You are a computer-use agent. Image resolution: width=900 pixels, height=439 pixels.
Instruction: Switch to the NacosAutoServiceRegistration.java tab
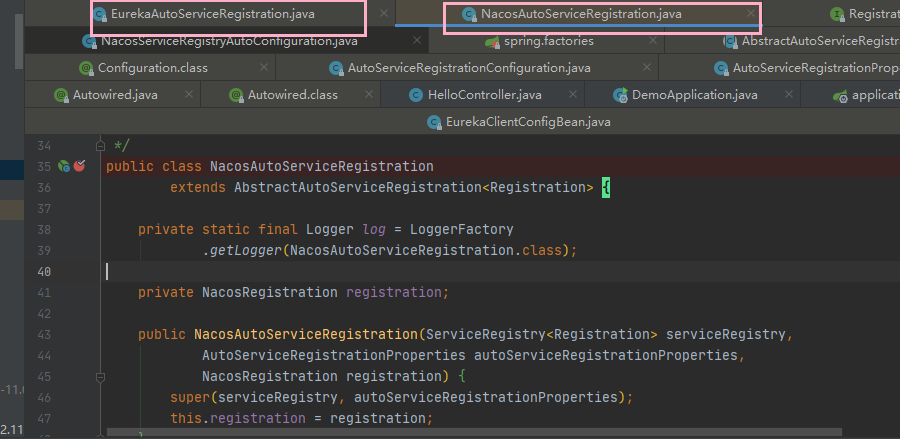581,14
